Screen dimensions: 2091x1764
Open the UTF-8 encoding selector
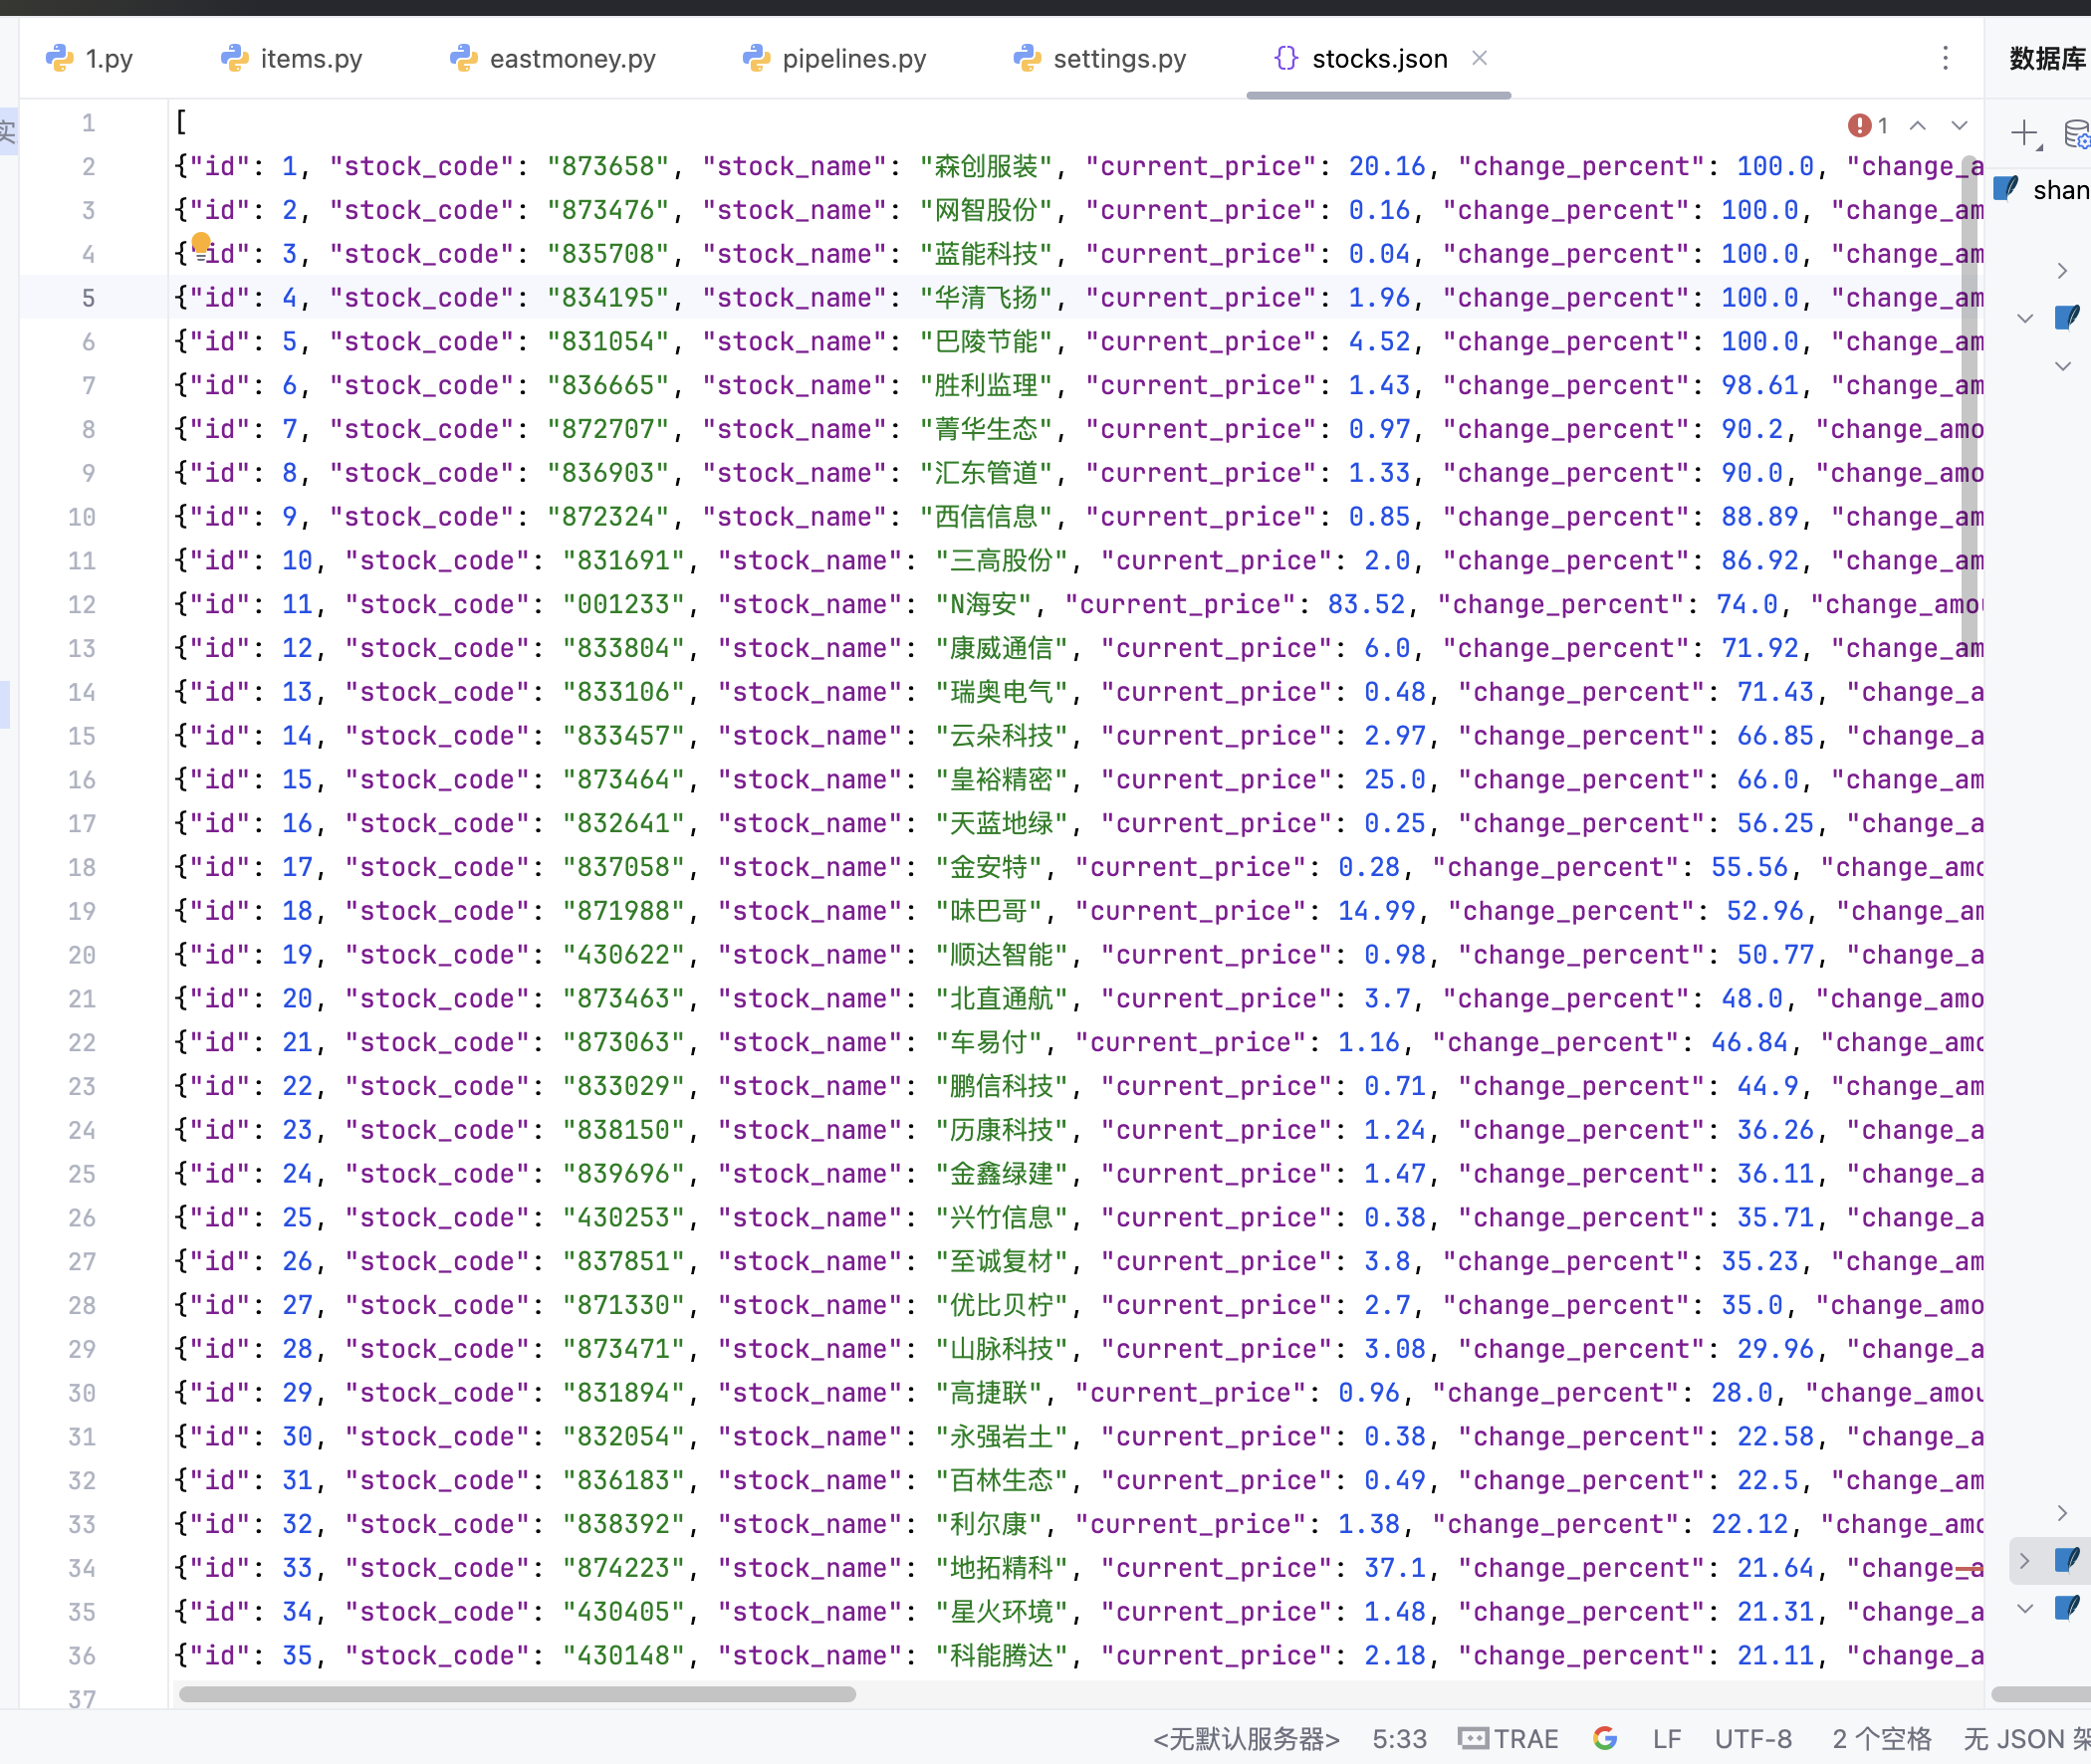coord(1752,1738)
